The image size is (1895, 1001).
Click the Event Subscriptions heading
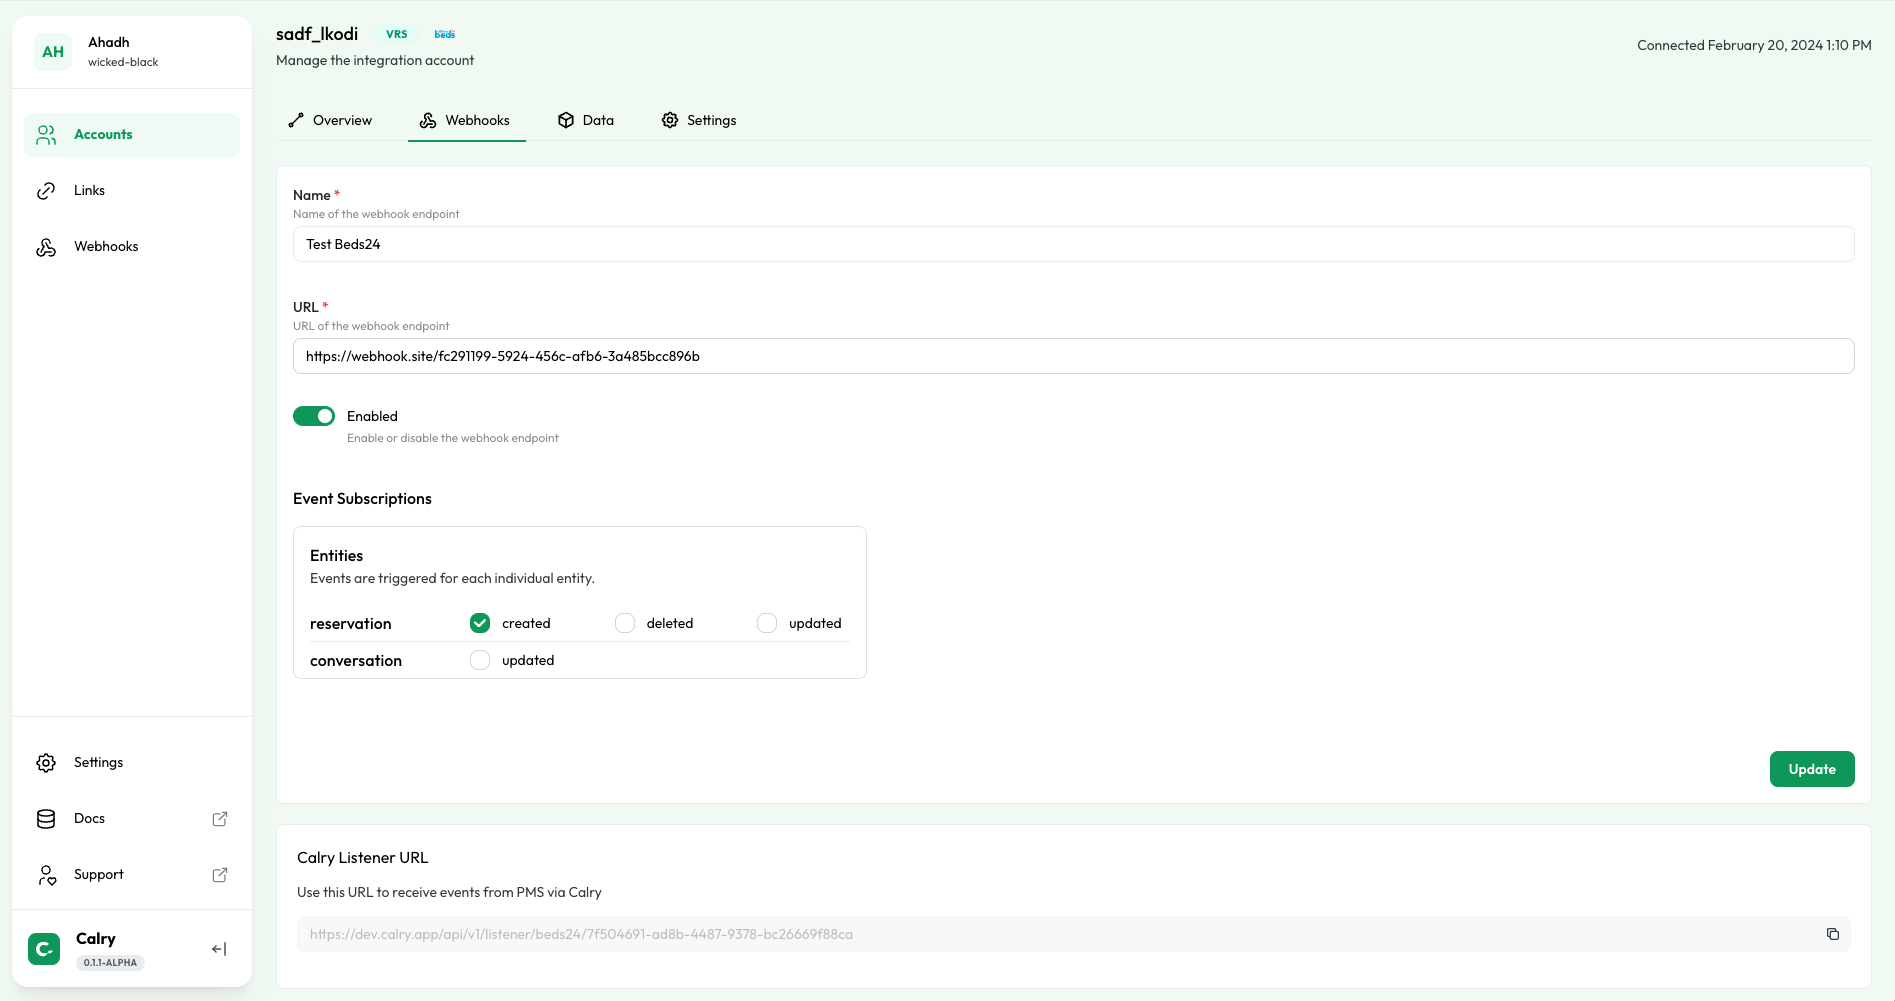click(362, 499)
